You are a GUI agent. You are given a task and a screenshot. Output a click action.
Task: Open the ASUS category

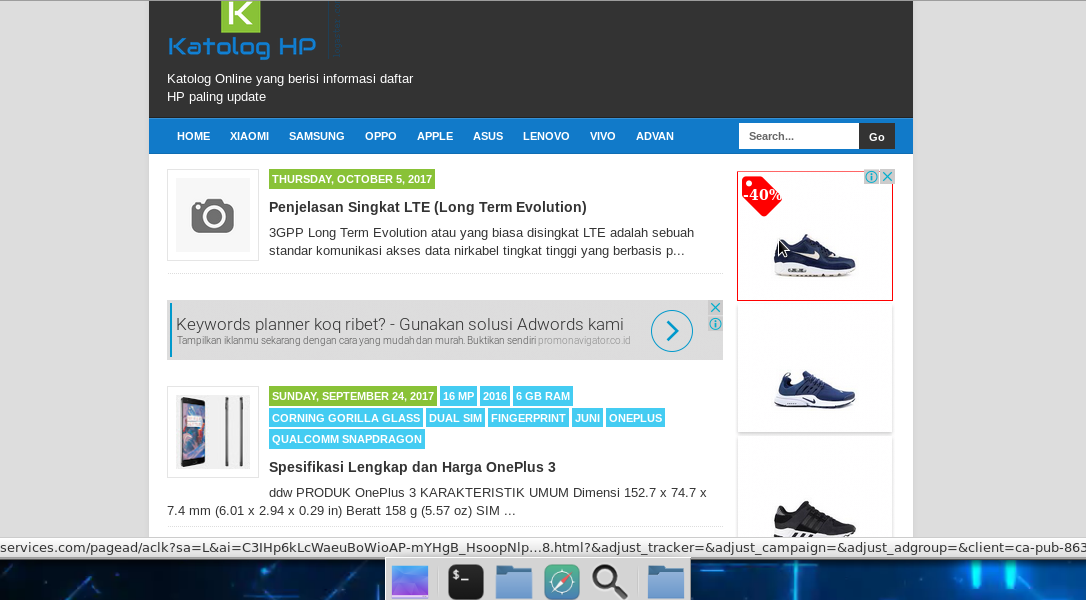[488, 136]
